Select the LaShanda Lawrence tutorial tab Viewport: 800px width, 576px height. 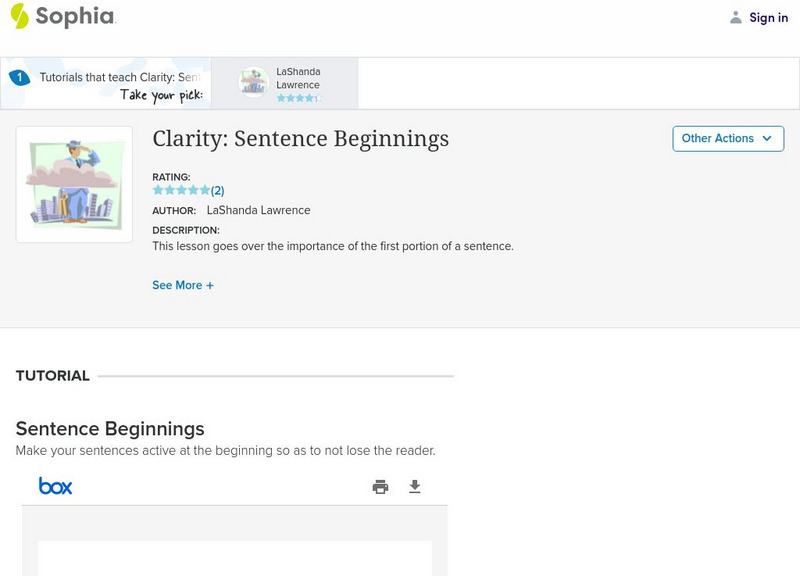[297, 83]
